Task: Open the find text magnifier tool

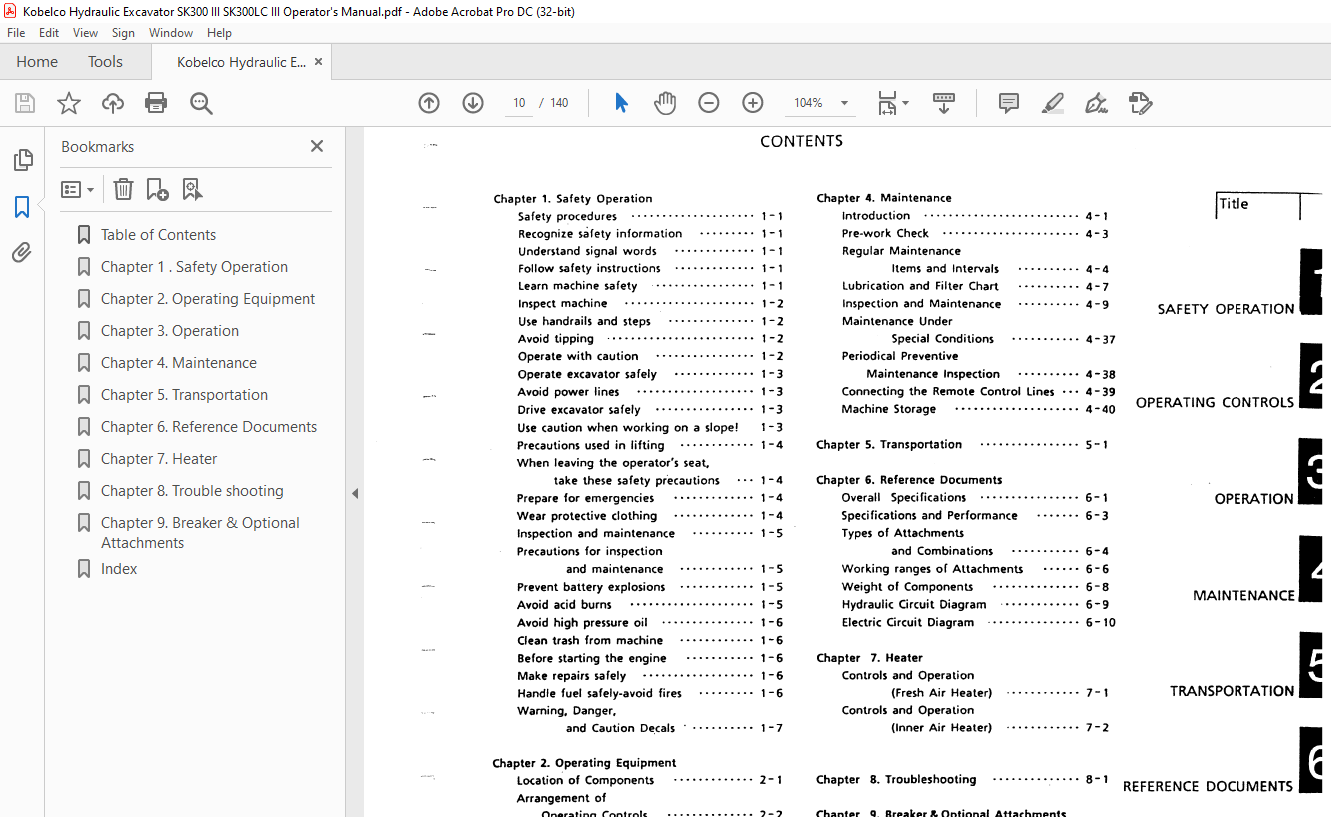Action: pos(201,103)
